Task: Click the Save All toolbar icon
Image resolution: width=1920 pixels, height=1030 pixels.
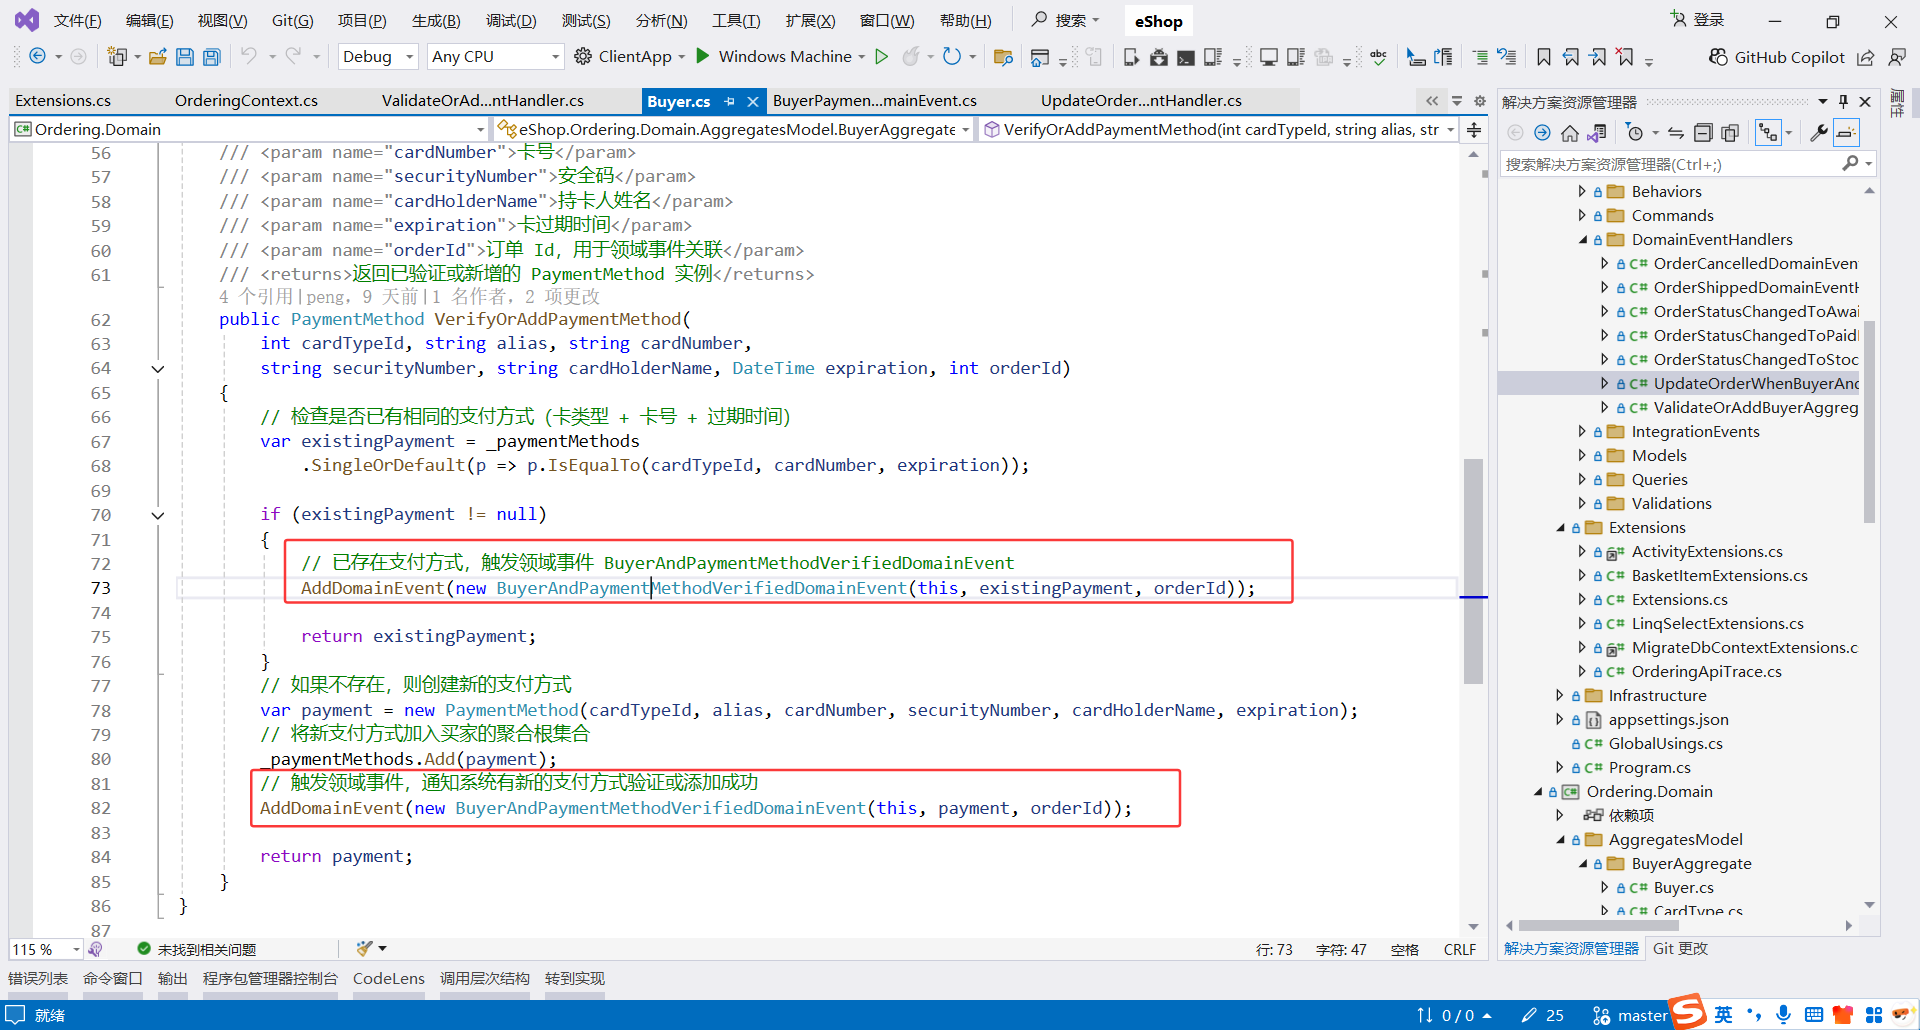Action: tap(212, 57)
